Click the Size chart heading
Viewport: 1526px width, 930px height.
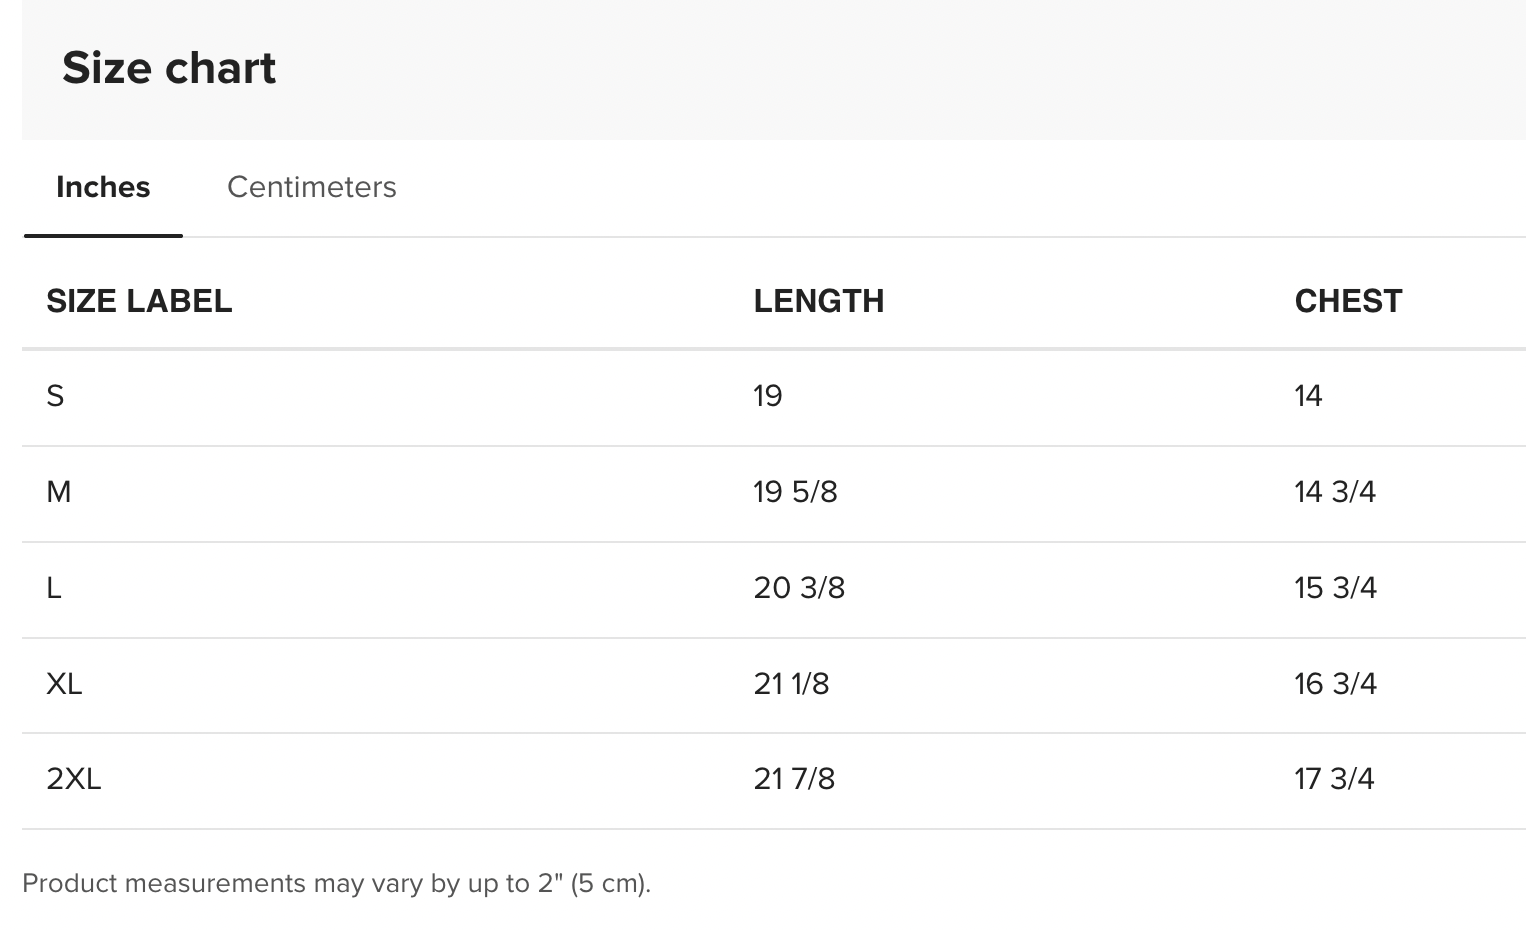(169, 68)
